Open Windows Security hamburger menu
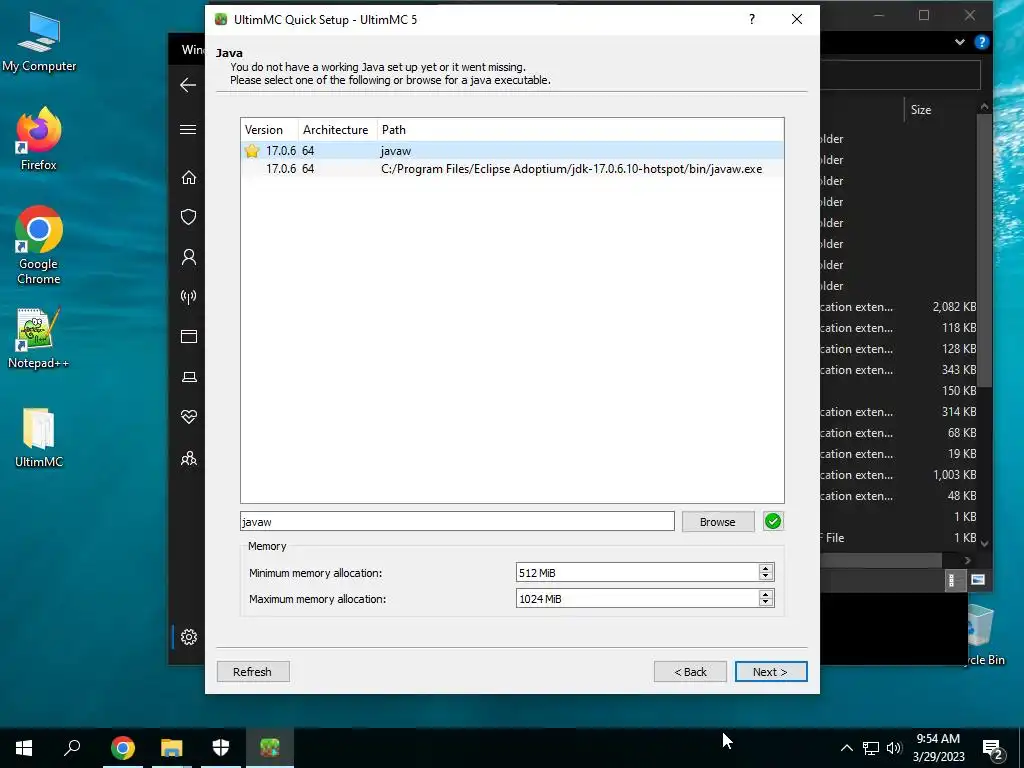 pos(188,129)
